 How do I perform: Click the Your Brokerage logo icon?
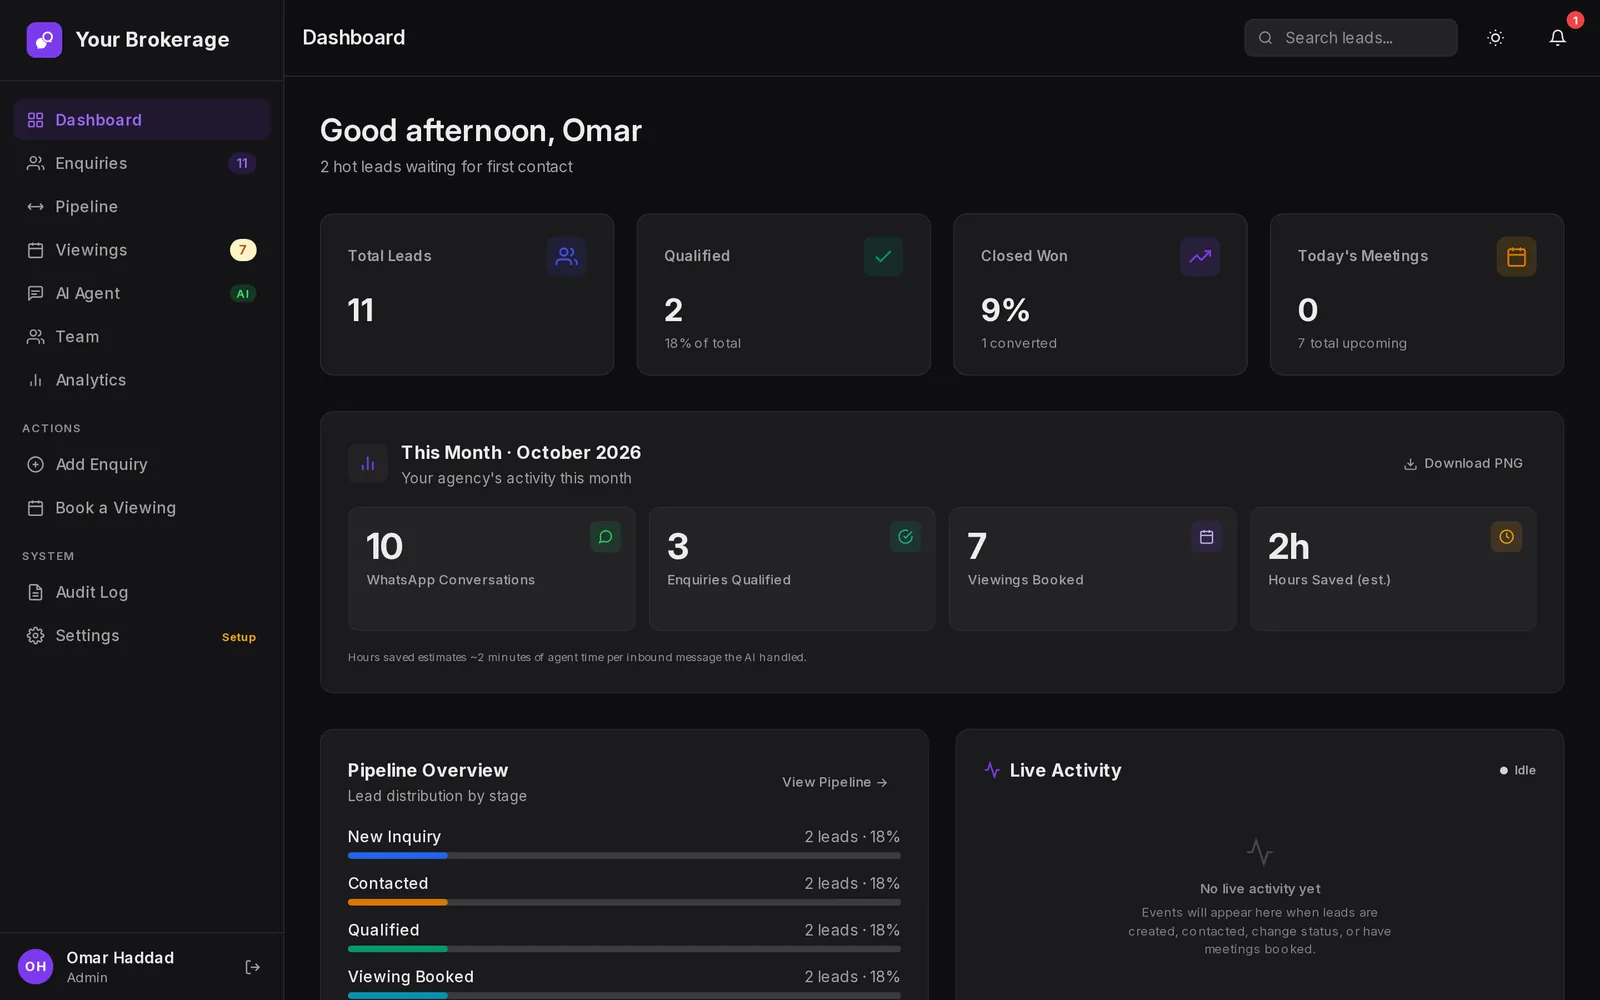click(x=44, y=40)
